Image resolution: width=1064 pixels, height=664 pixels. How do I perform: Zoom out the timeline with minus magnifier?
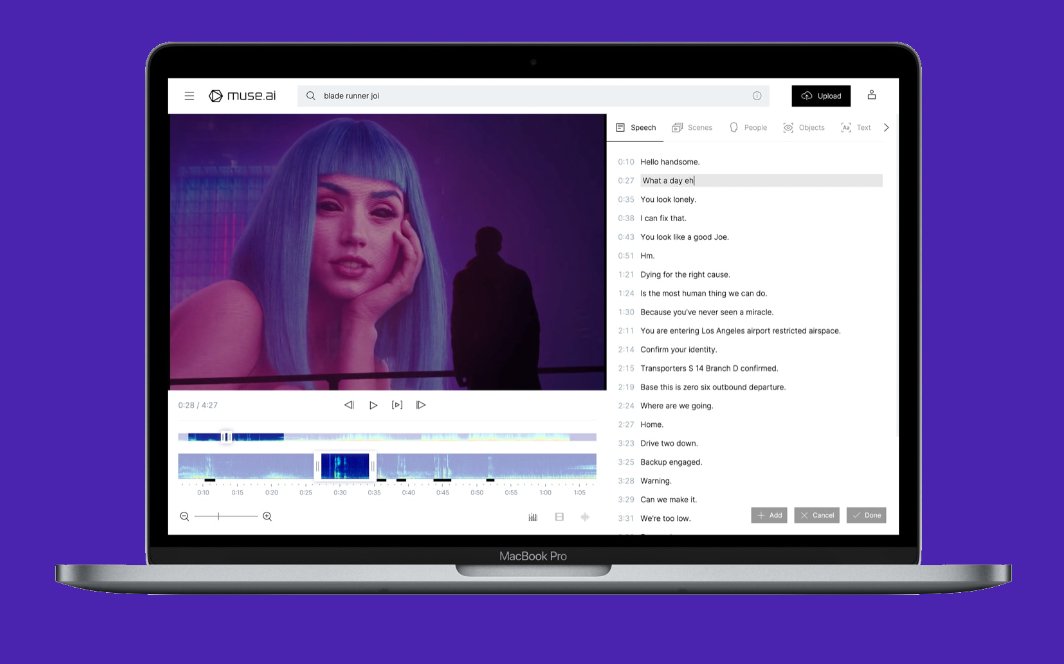(x=185, y=516)
